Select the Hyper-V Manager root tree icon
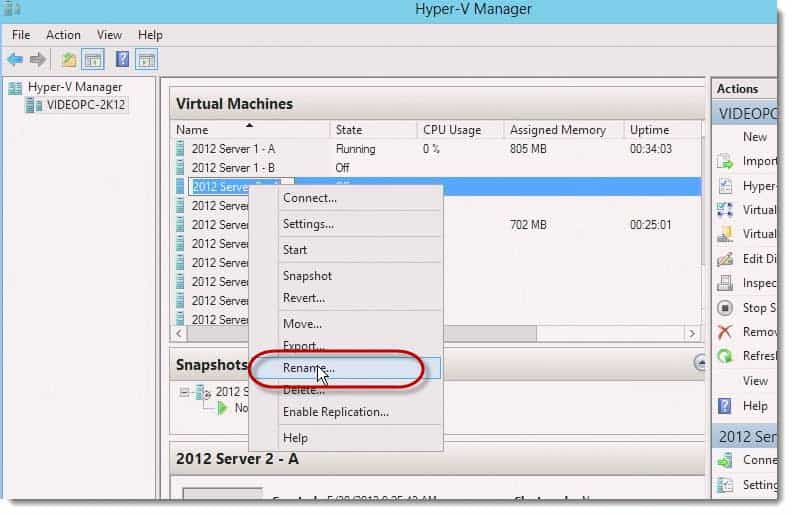Viewport: 792px width, 514px height. click(15, 88)
